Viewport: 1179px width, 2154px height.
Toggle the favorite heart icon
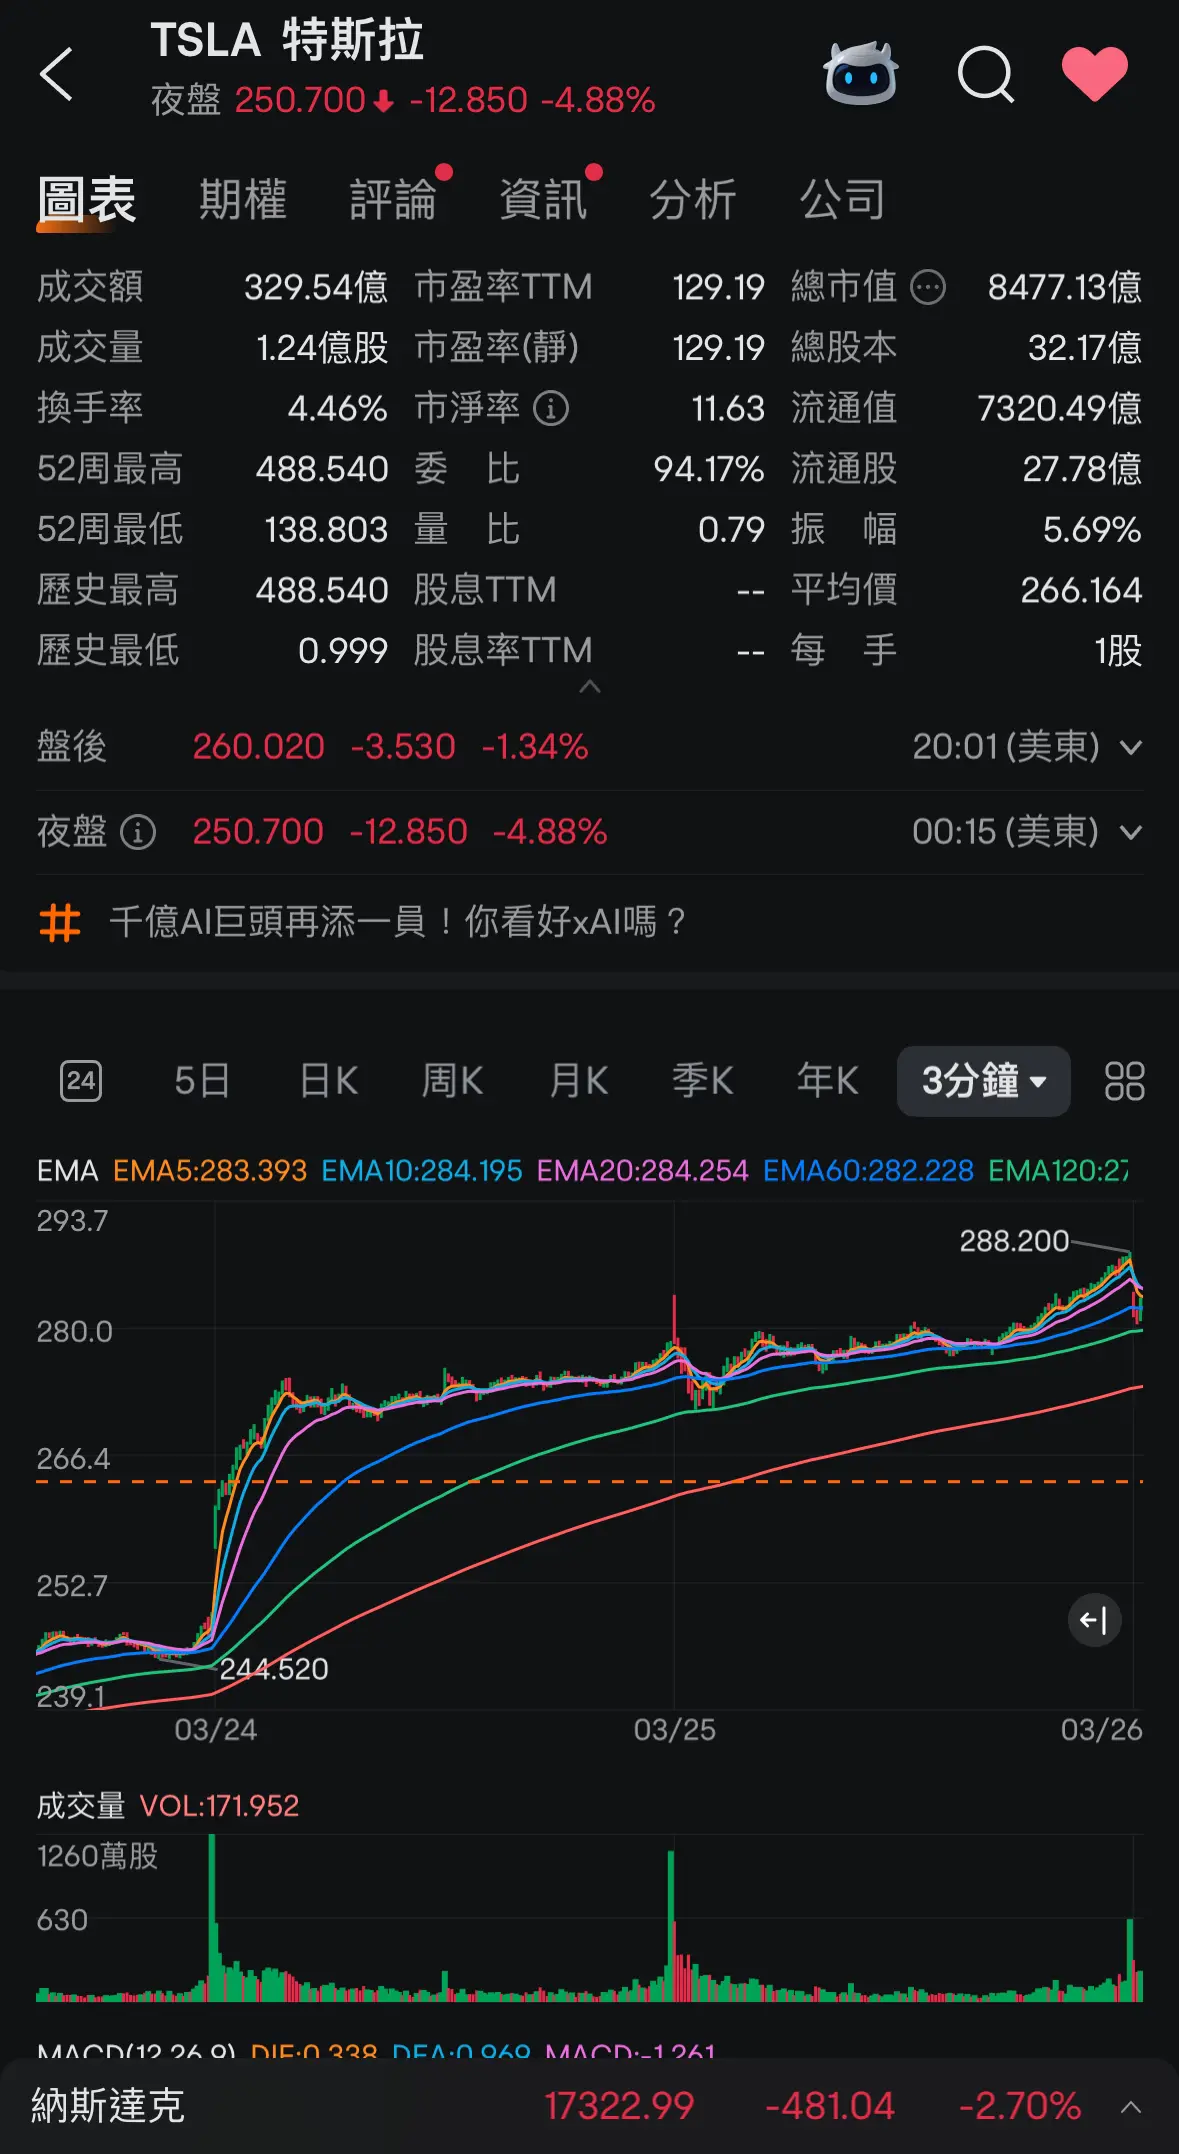(x=1095, y=74)
